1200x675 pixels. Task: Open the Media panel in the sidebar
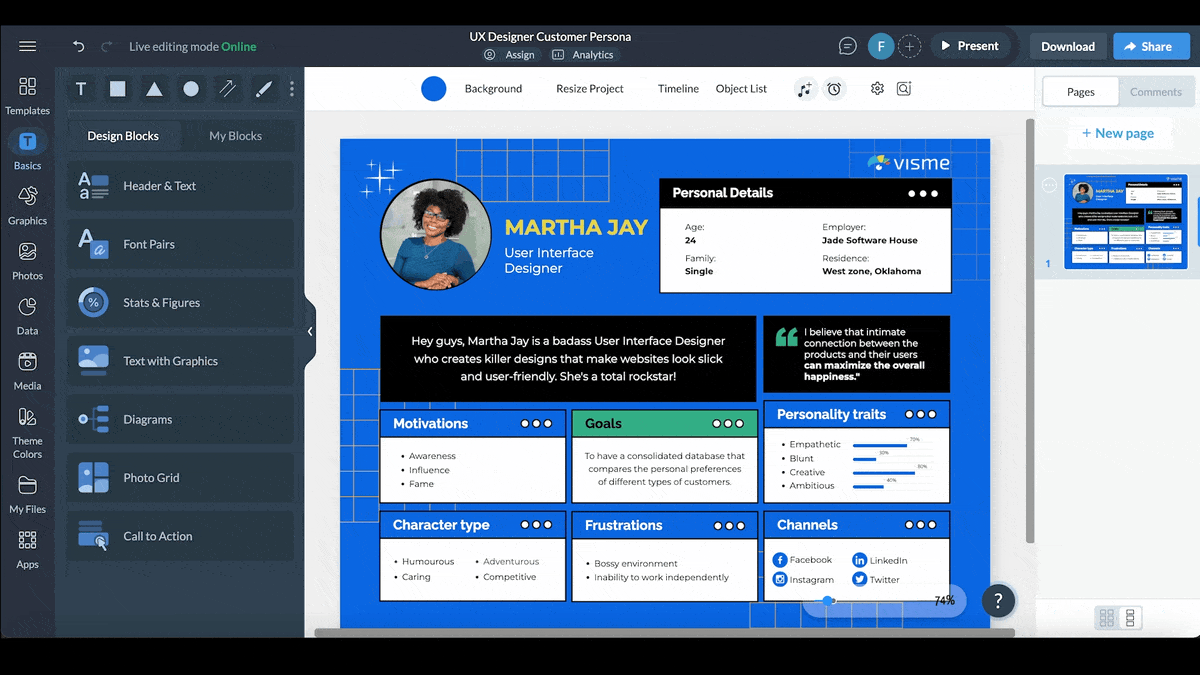(x=27, y=371)
